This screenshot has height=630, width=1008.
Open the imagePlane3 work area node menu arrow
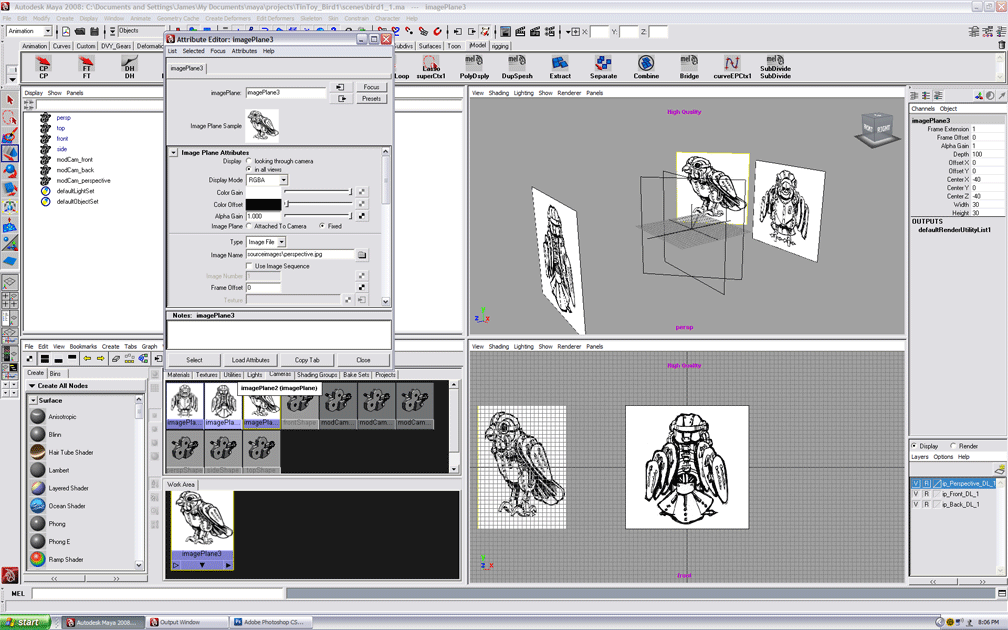pos(202,564)
